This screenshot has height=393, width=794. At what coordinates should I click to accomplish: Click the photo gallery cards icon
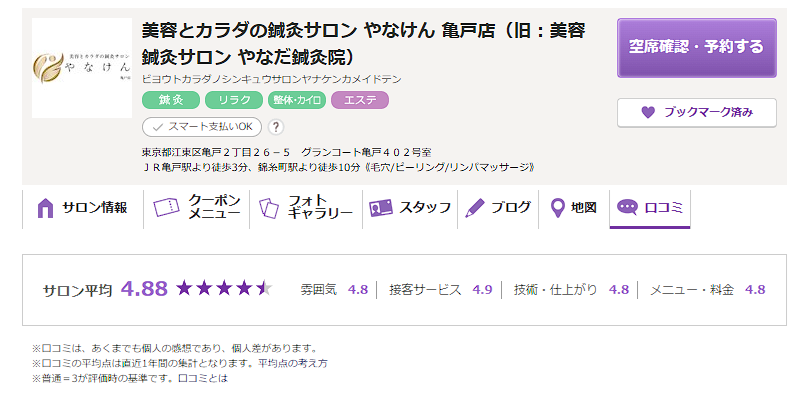(268, 208)
